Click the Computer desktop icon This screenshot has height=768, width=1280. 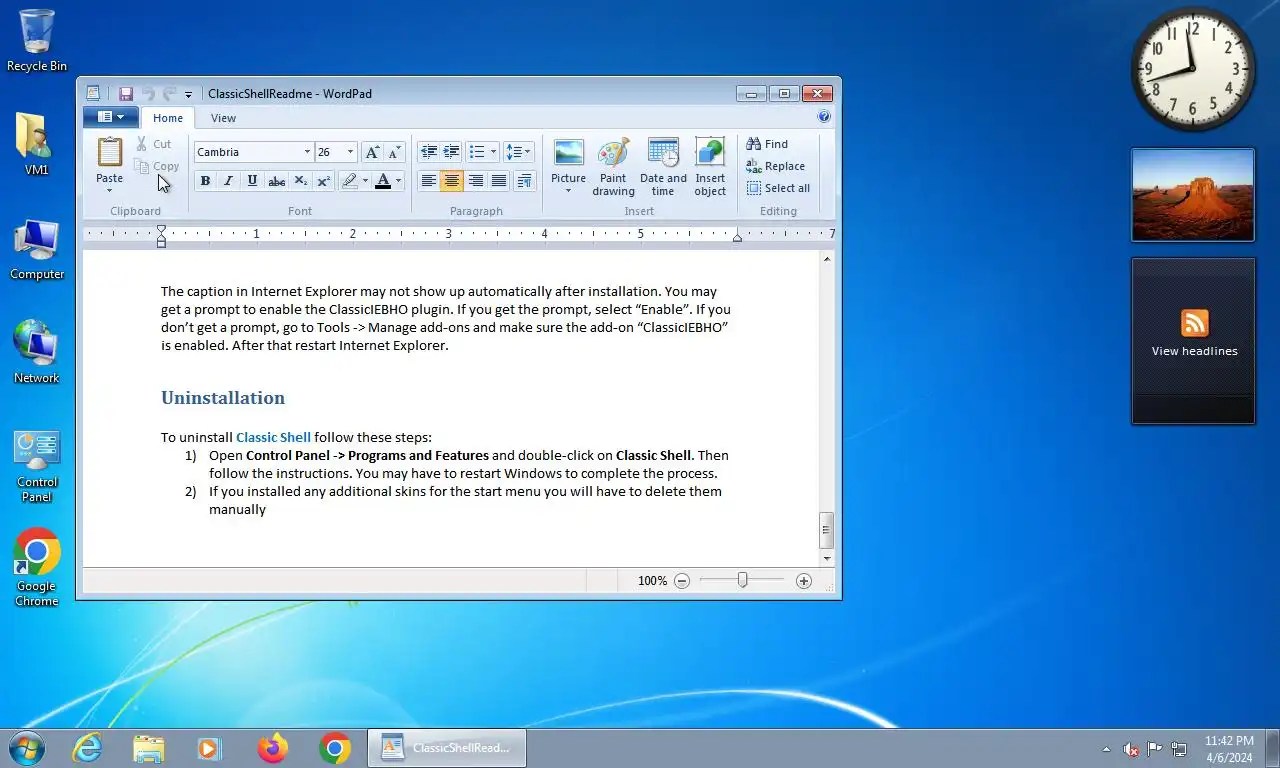pyautogui.click(x=37, y=250)
